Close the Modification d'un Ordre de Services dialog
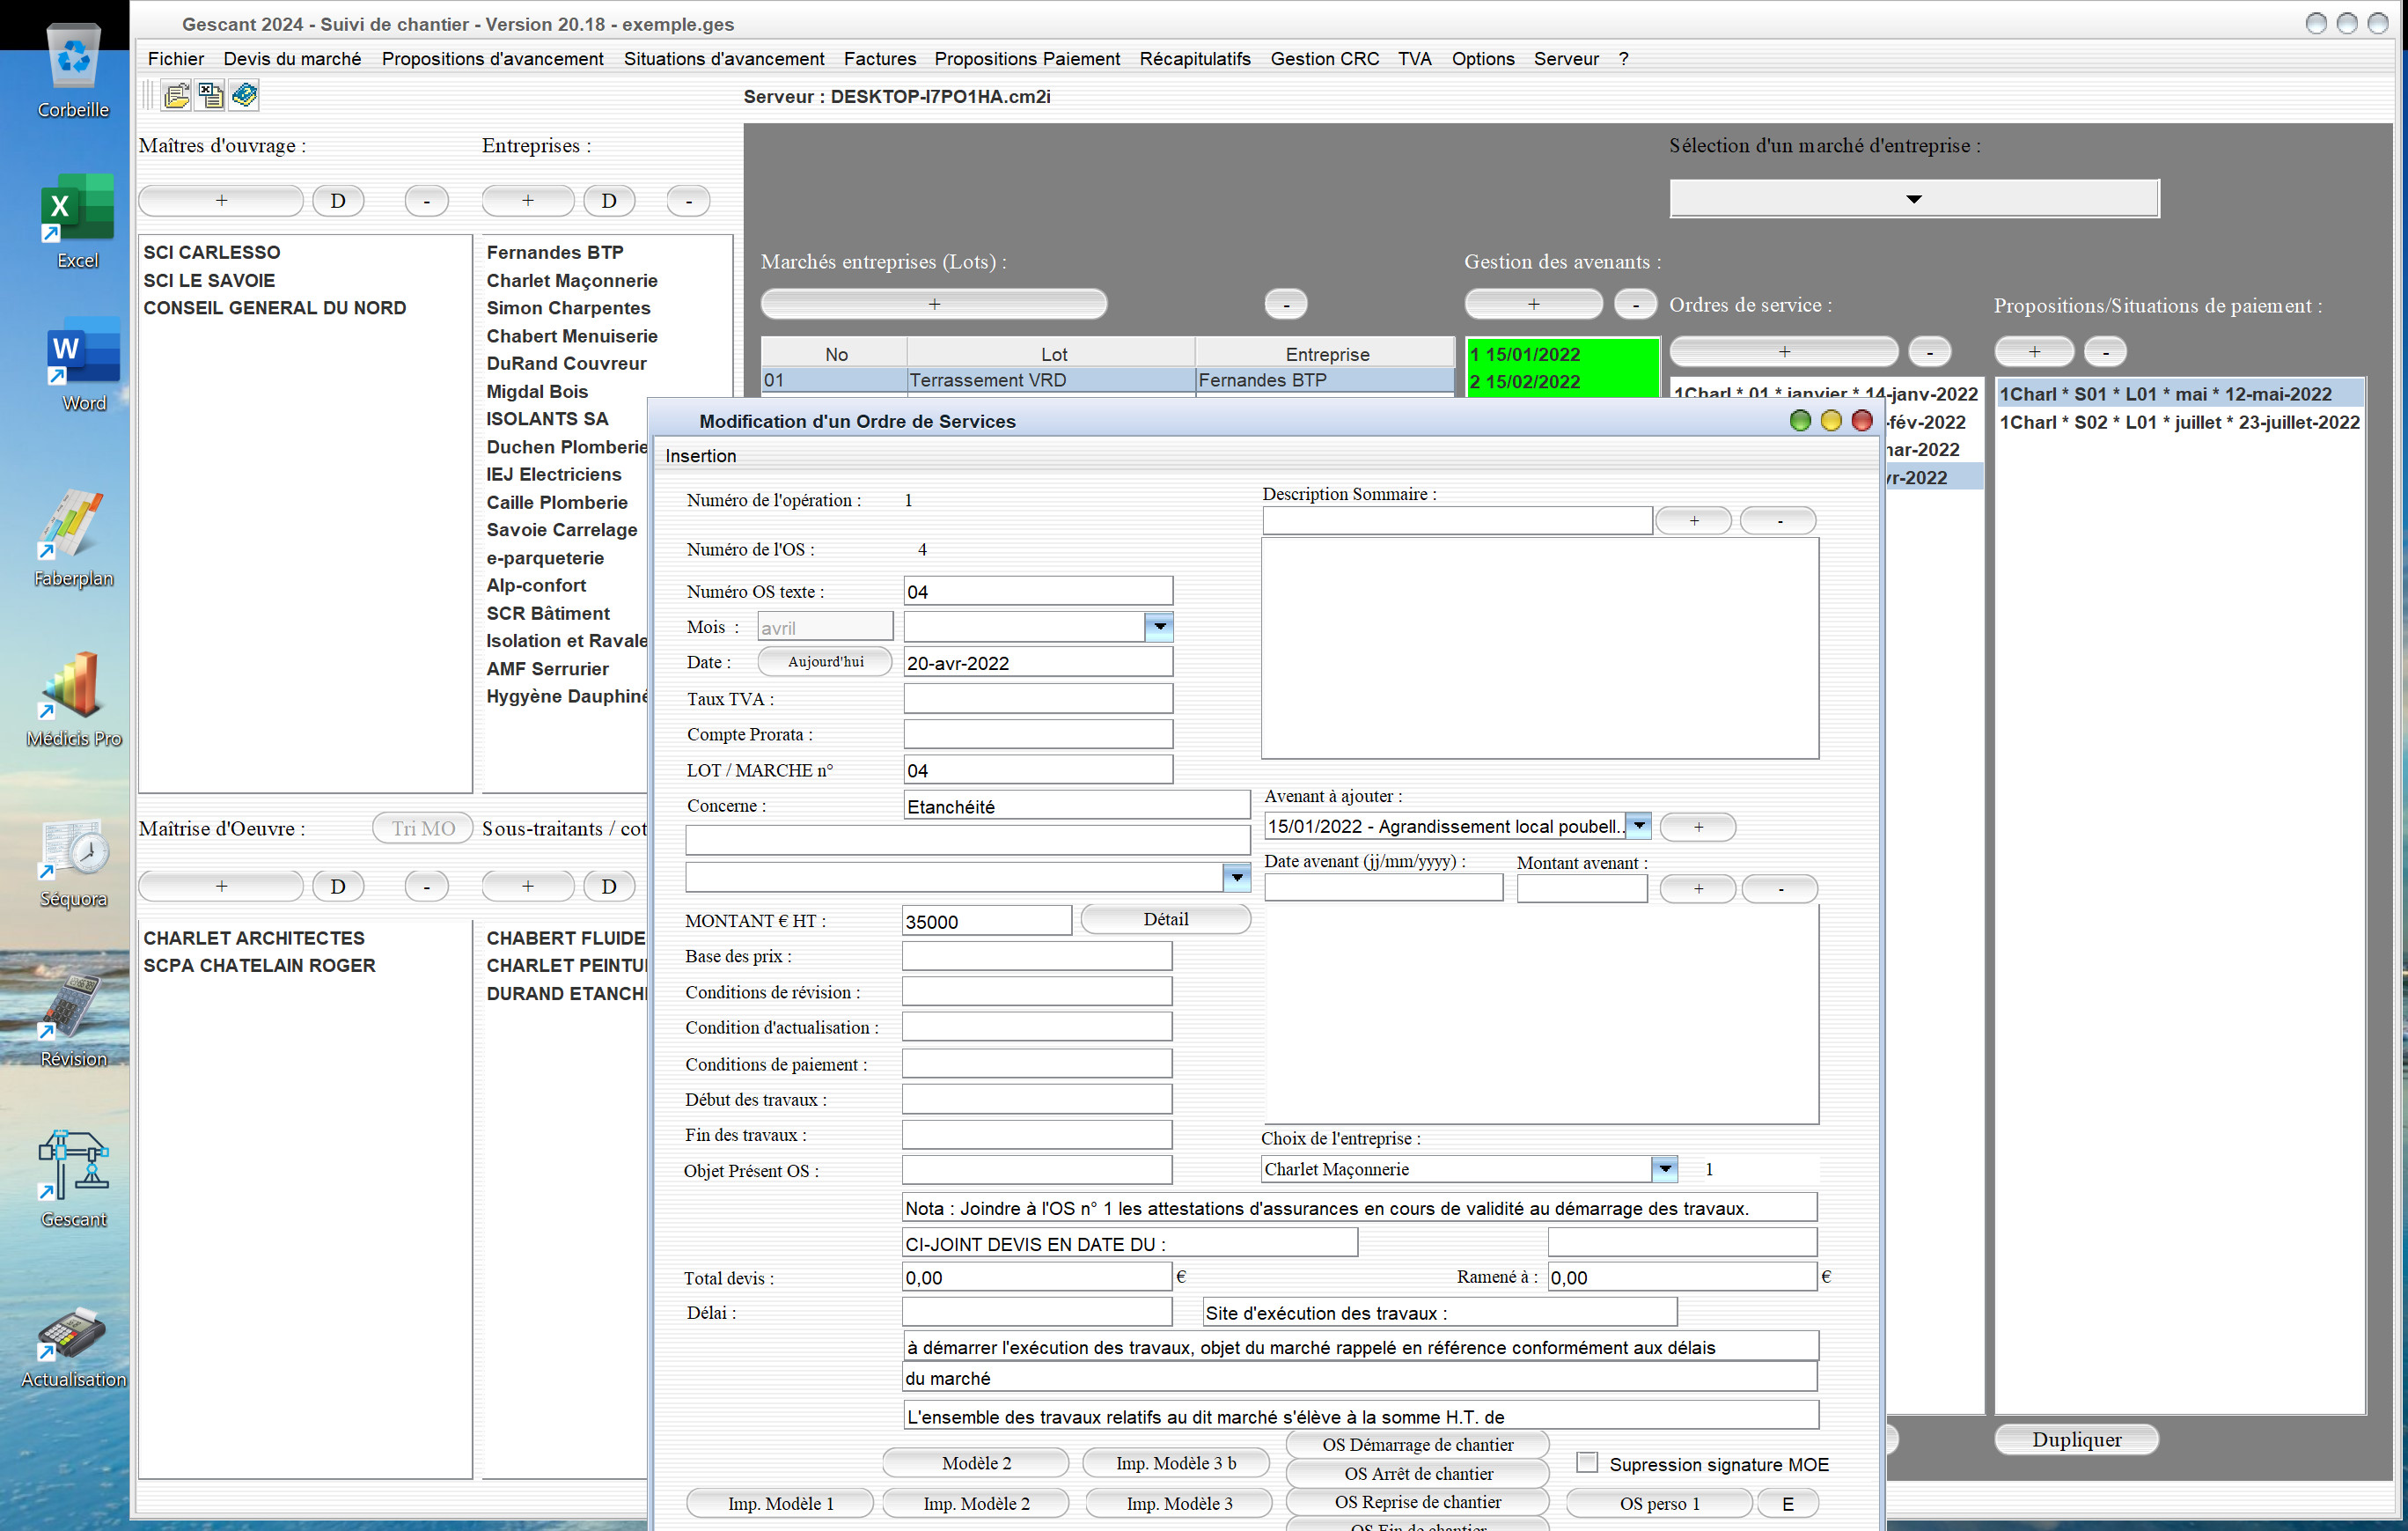The width and height of the screenshot is (2408, 1531). (x=1862, y=421)
